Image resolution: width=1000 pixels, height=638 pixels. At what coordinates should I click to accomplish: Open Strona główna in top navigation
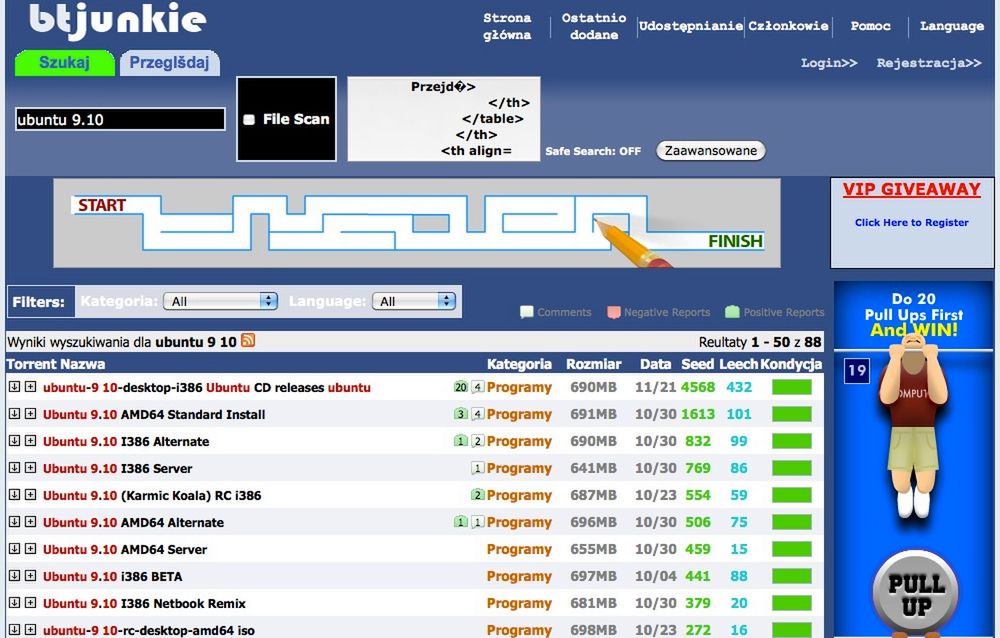tap(507, 26)
